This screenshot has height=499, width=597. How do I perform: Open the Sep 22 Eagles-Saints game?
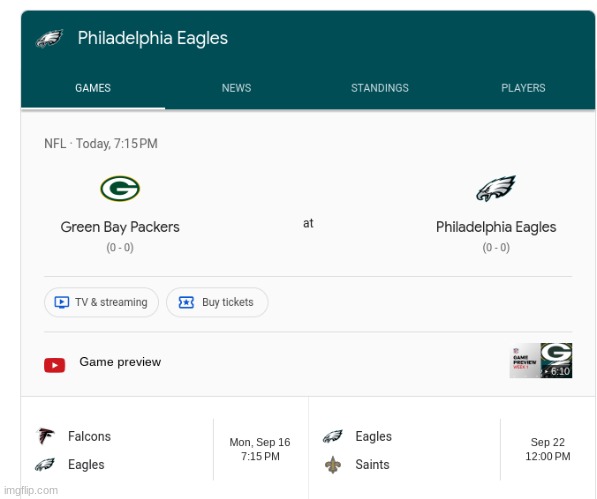click(452, 450)
